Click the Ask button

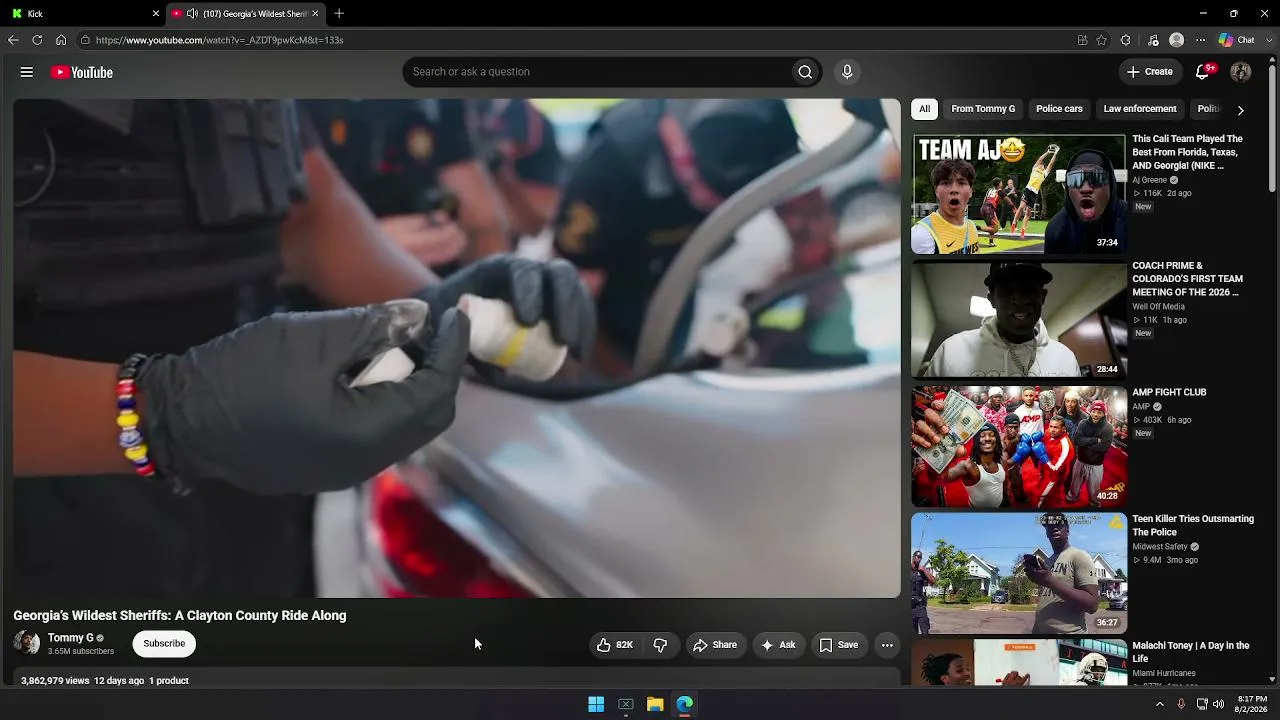(x=778, y=645)
